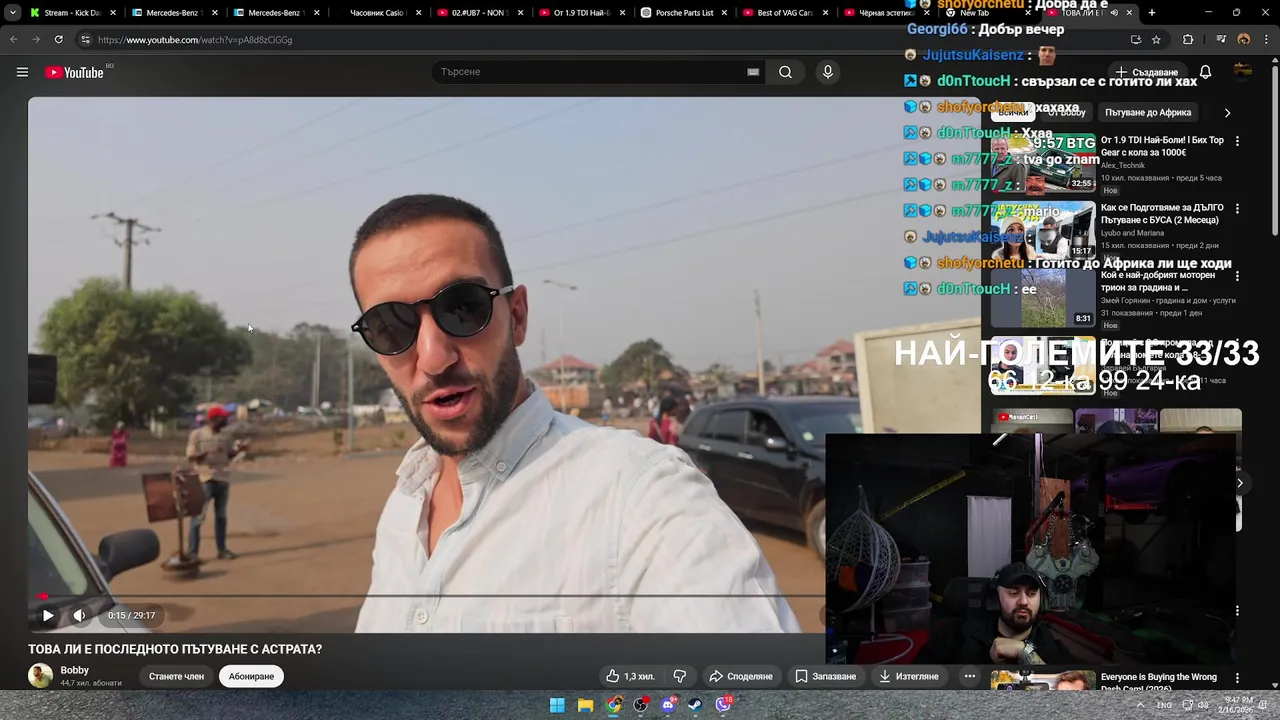Open the account avatar menu
Screen dimensions: 1280x720
pyautogui.click(x=1243, y=72)
